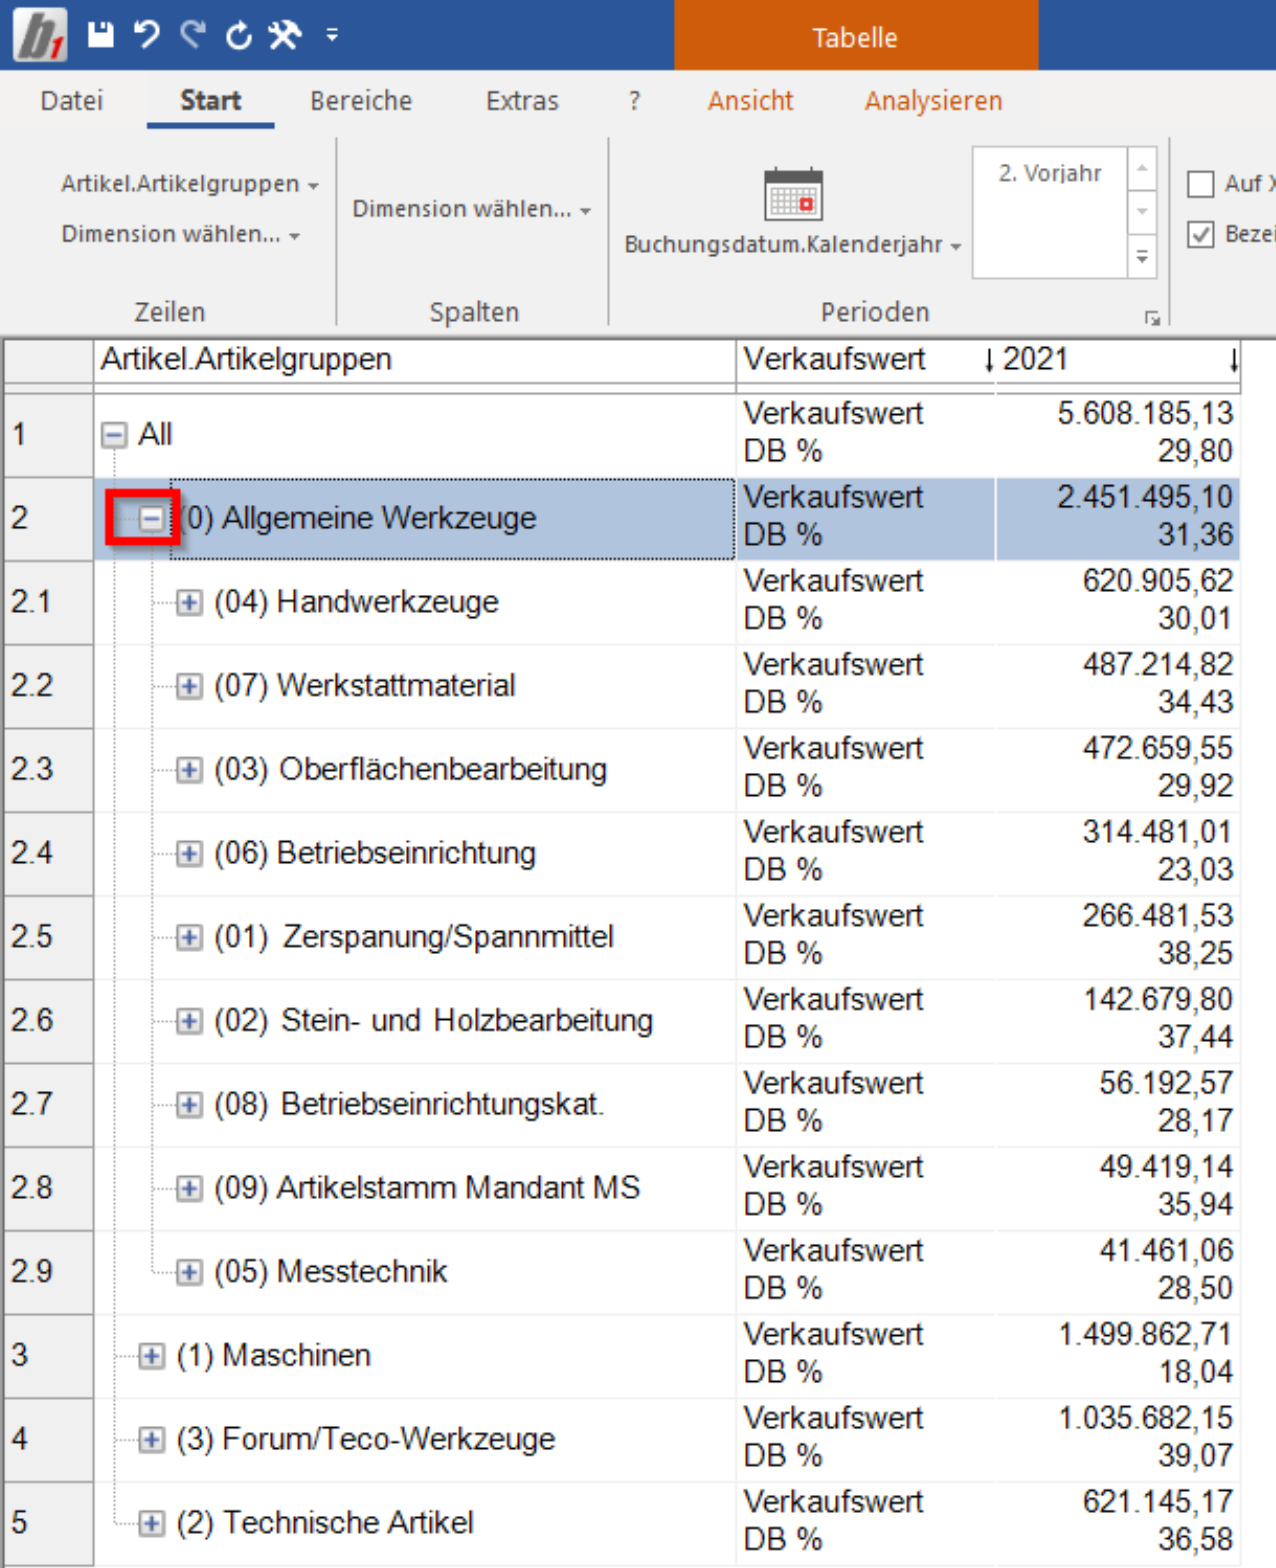Open the tools settings icon
Viewport: 1276px width, 1568px height.
pyautogui.click(x=285, y=35)
